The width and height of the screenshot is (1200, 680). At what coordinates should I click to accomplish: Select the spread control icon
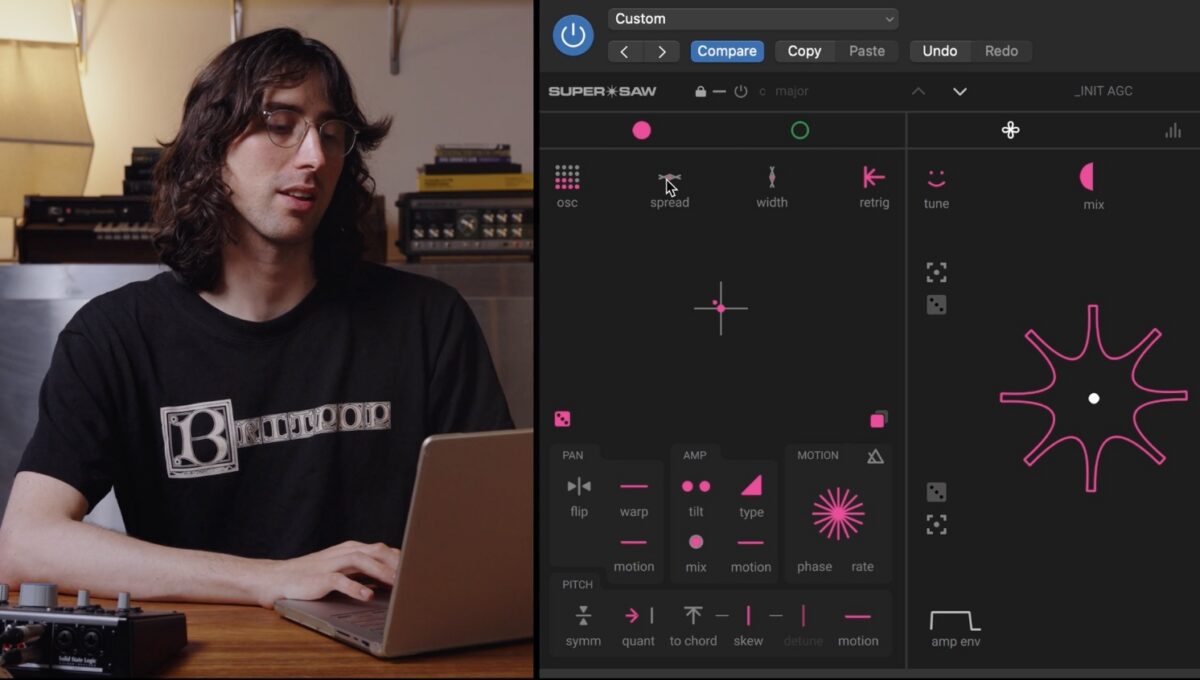coord(669,178)
